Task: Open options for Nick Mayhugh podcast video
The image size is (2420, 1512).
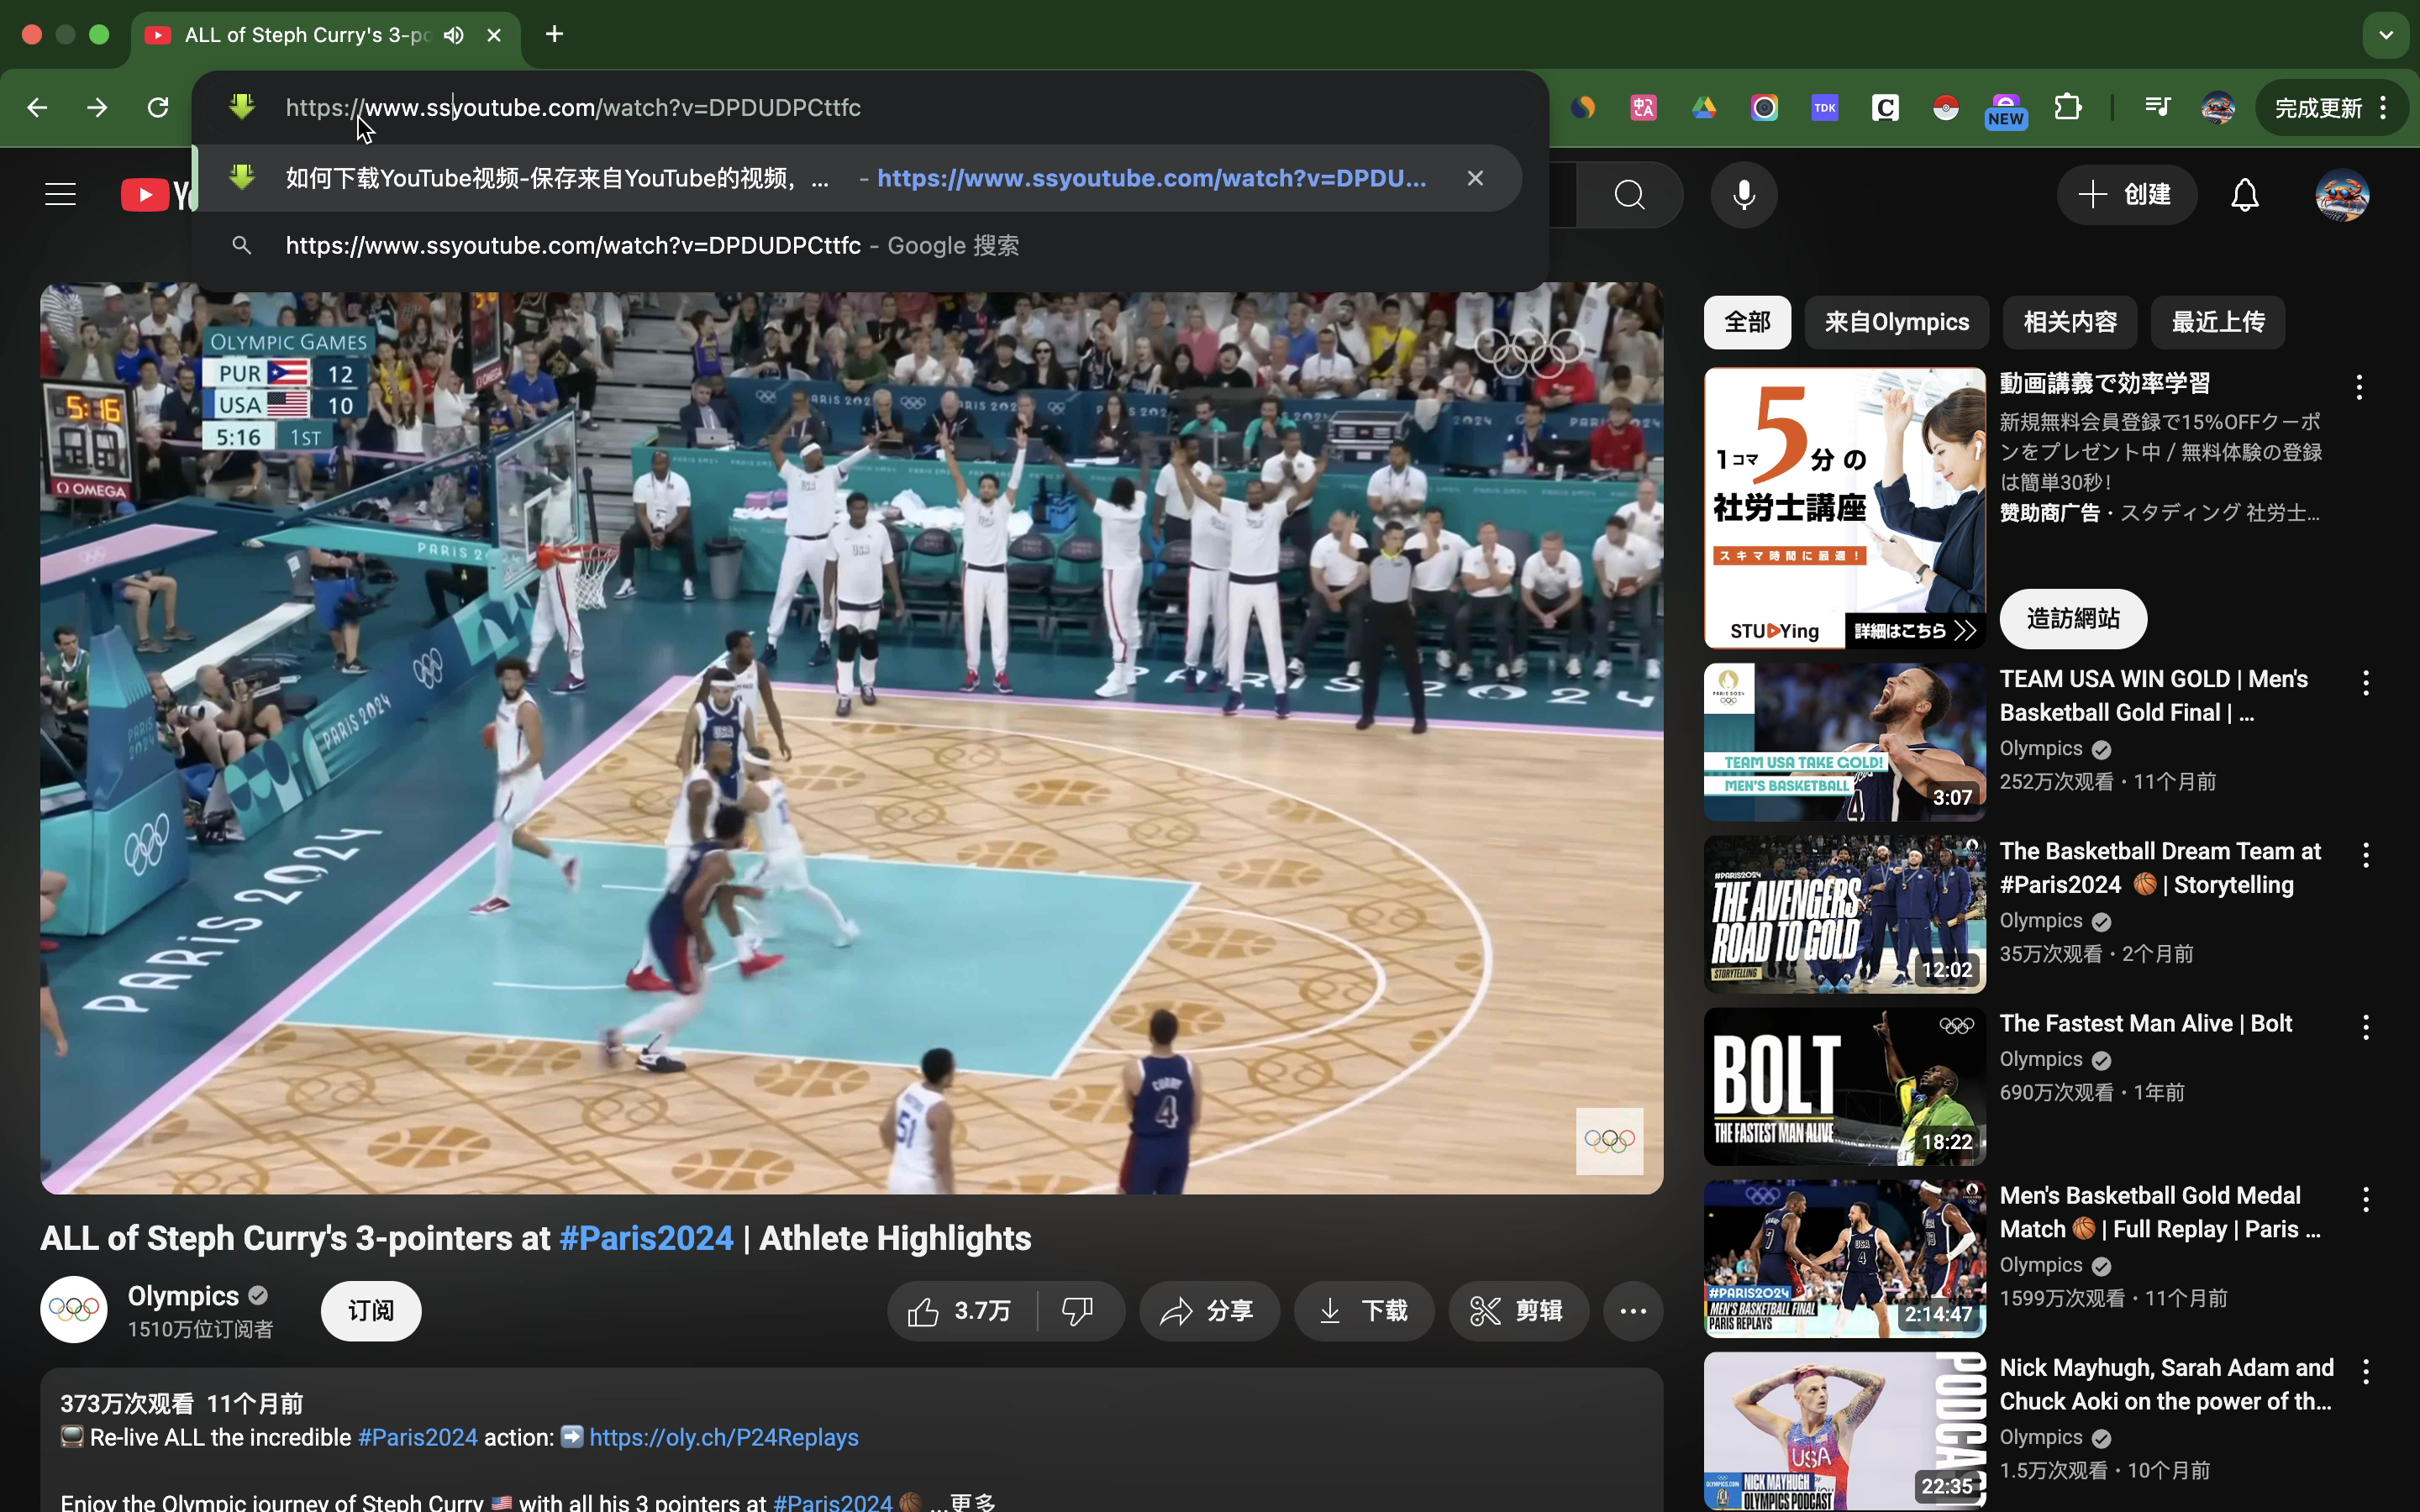Action: (2365, 1371)
